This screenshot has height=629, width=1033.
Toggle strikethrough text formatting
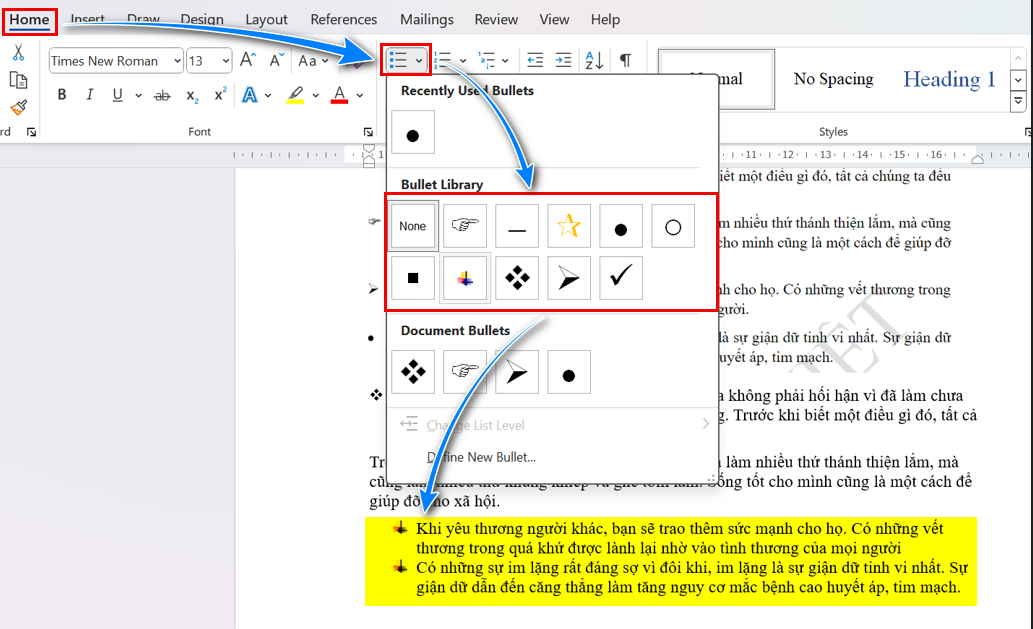(162, 95)
